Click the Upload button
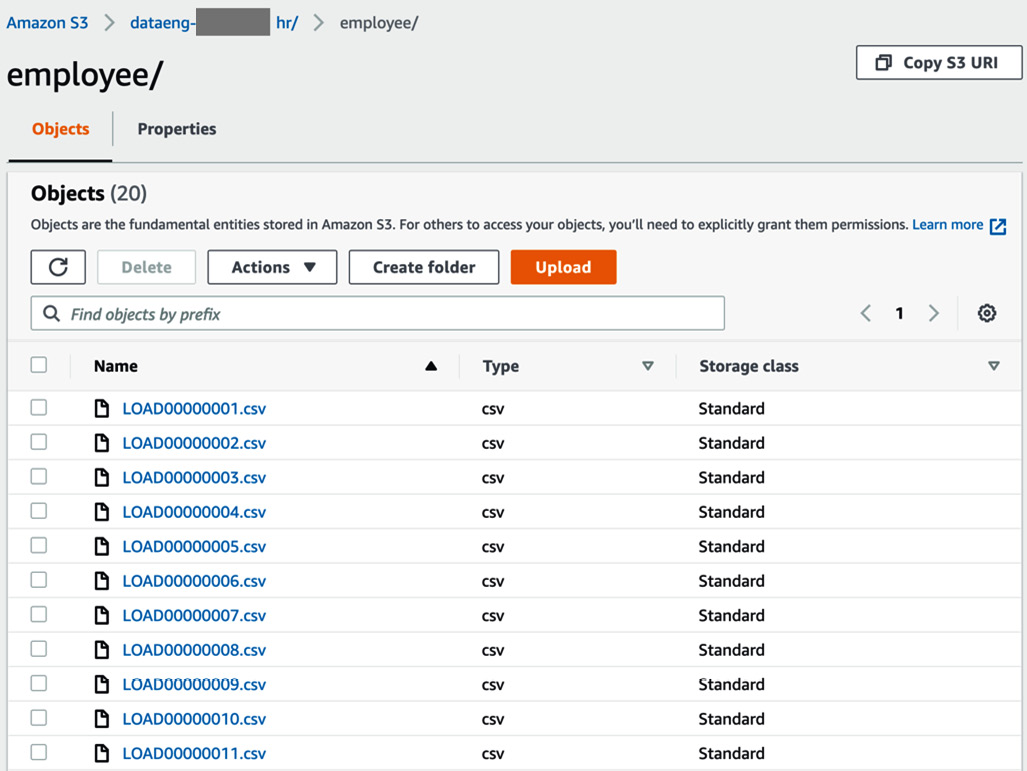 coord(563,267)
